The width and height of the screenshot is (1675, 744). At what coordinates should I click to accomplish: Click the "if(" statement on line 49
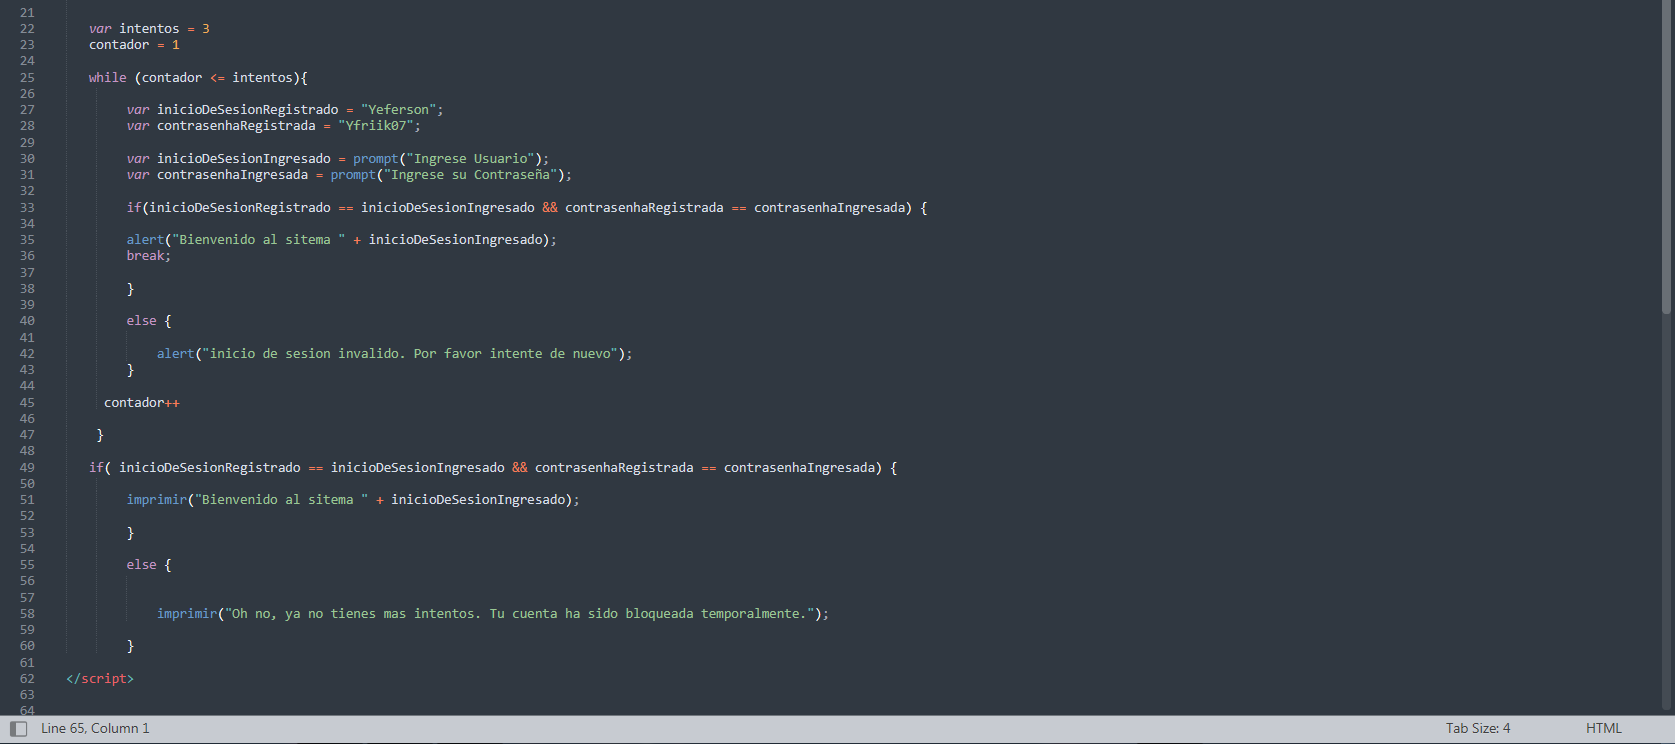tap(493, 468)
